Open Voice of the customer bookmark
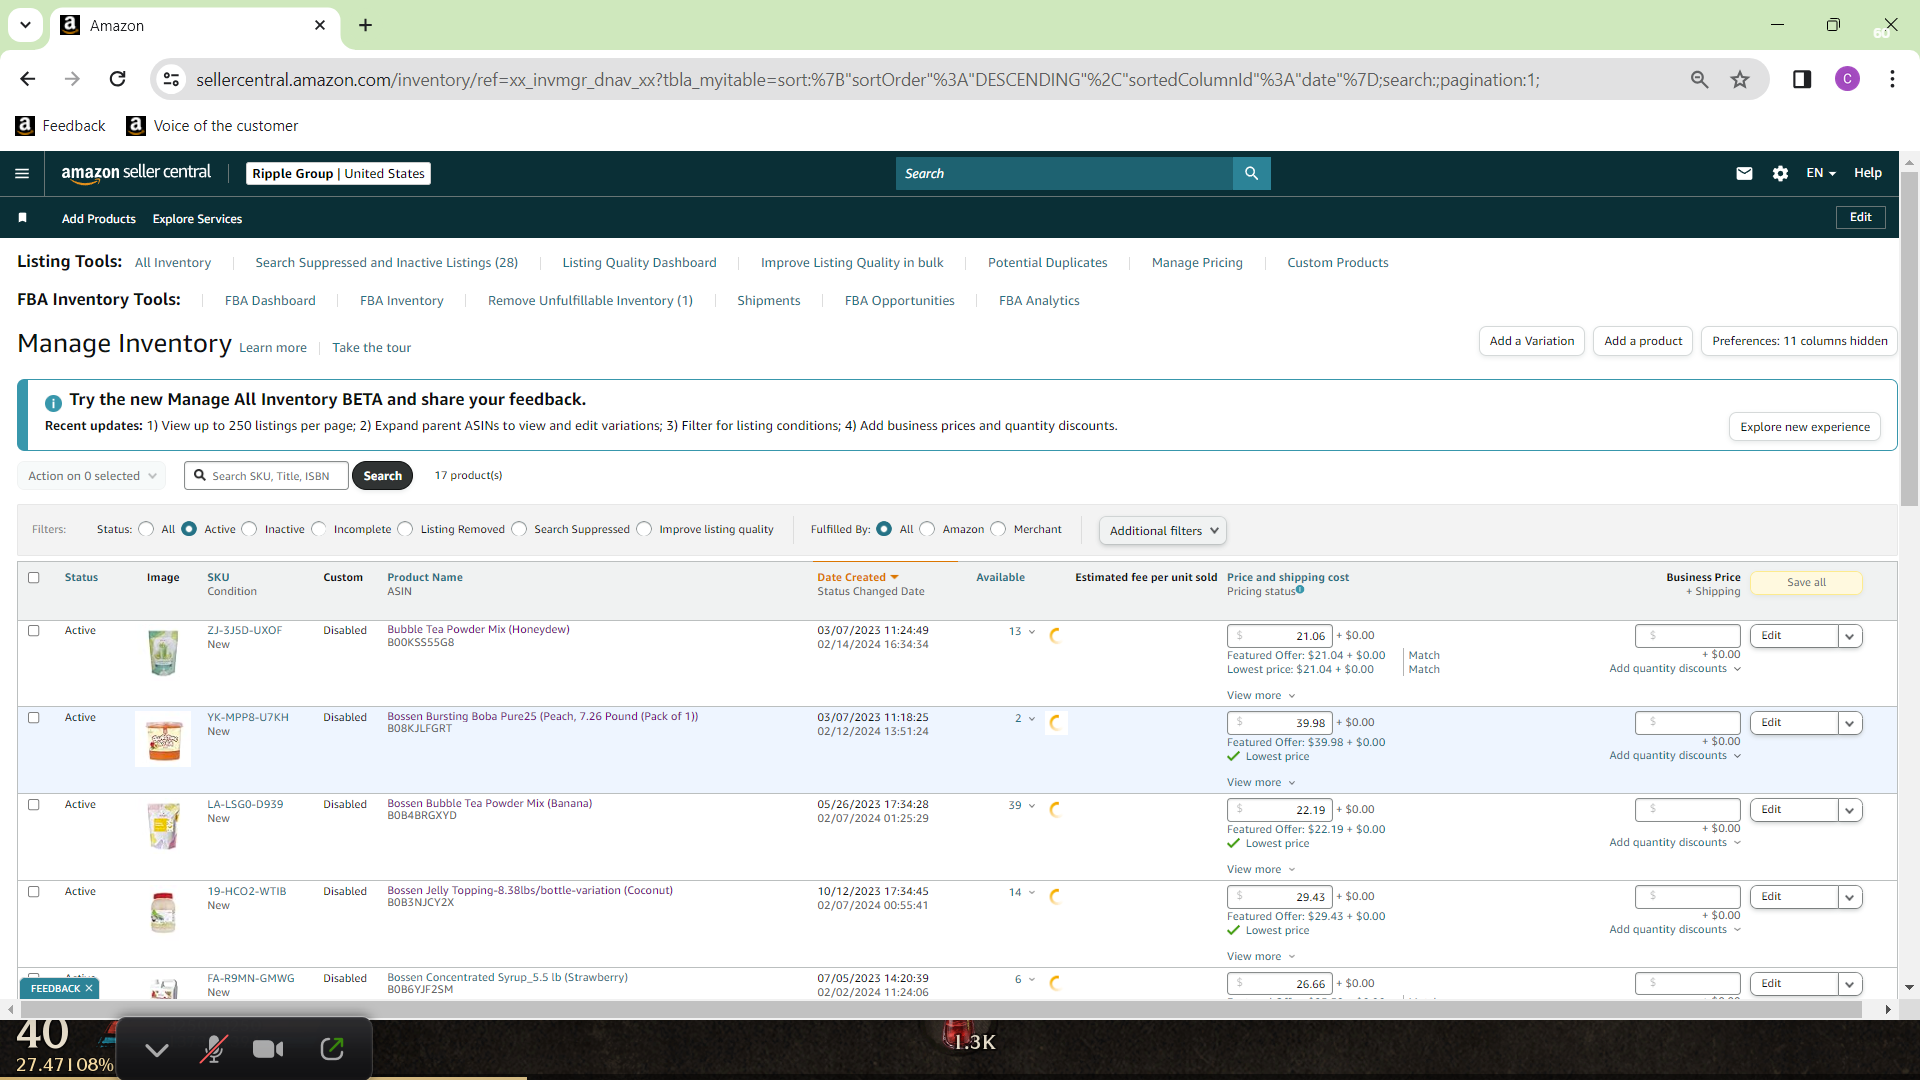This screenshot has width=1920, height=1080. click(212, 125)
